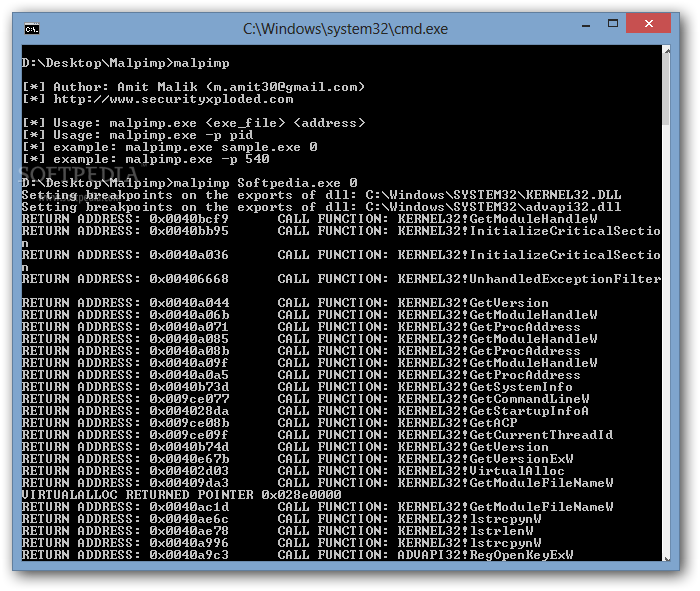Screen dimensions: 700x591
Task: Maximize the cmd.exe window
Action: 613,24
